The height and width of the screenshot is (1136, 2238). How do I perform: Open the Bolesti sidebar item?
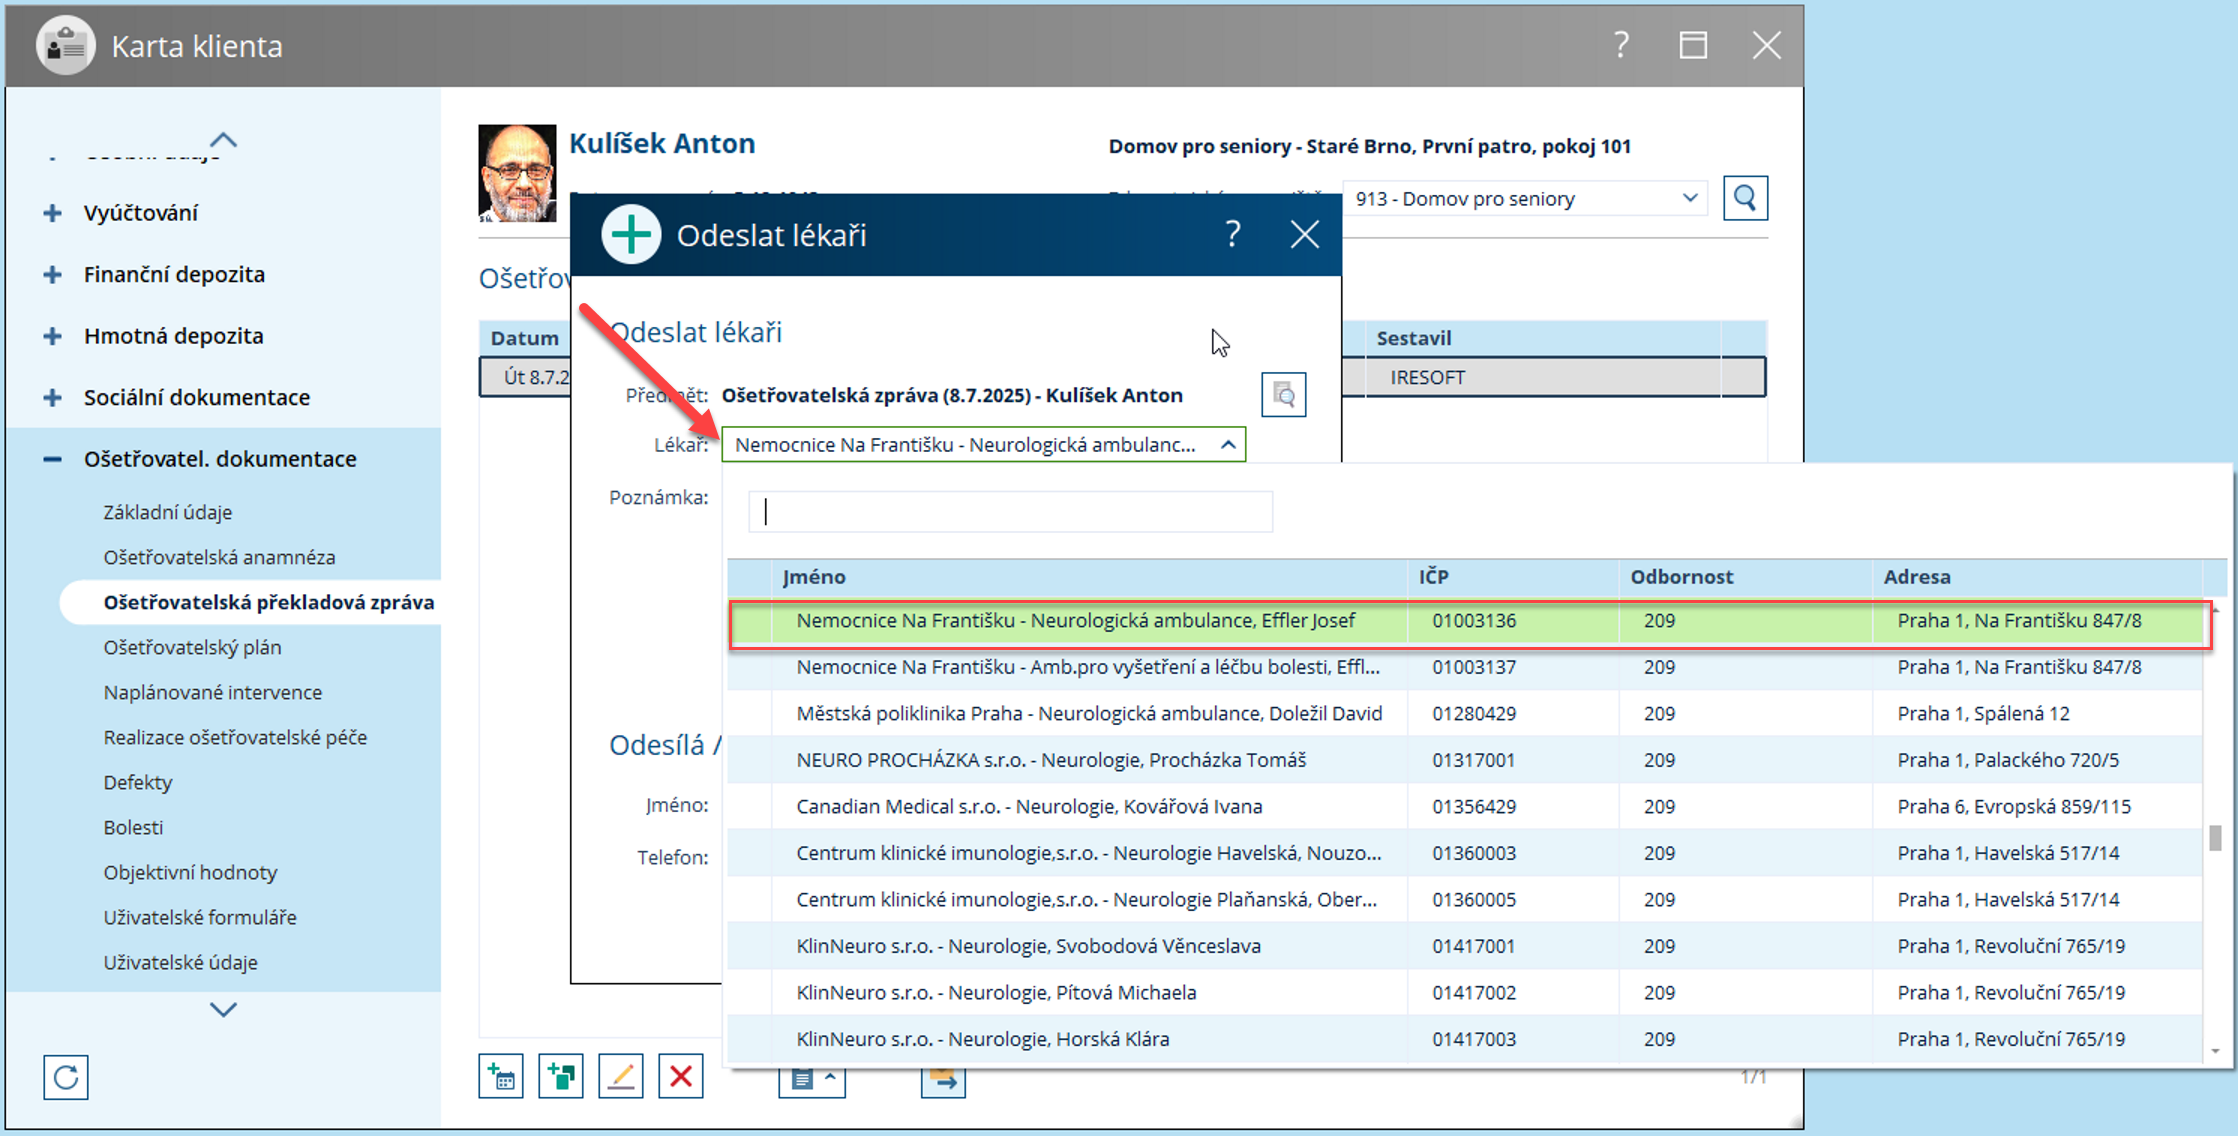tap(133, 827)
